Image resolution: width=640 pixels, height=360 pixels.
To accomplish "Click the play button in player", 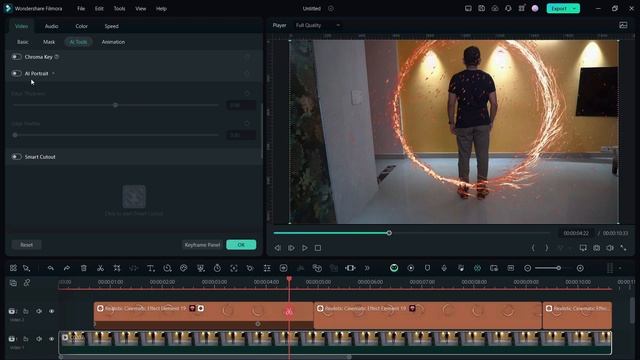I will (304, 248).
